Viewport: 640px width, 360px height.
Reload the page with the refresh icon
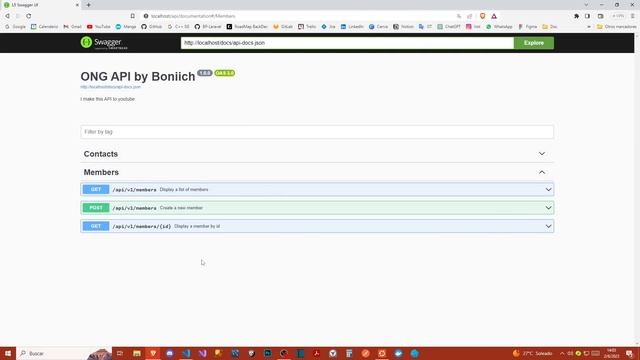[x=29, y=16]
